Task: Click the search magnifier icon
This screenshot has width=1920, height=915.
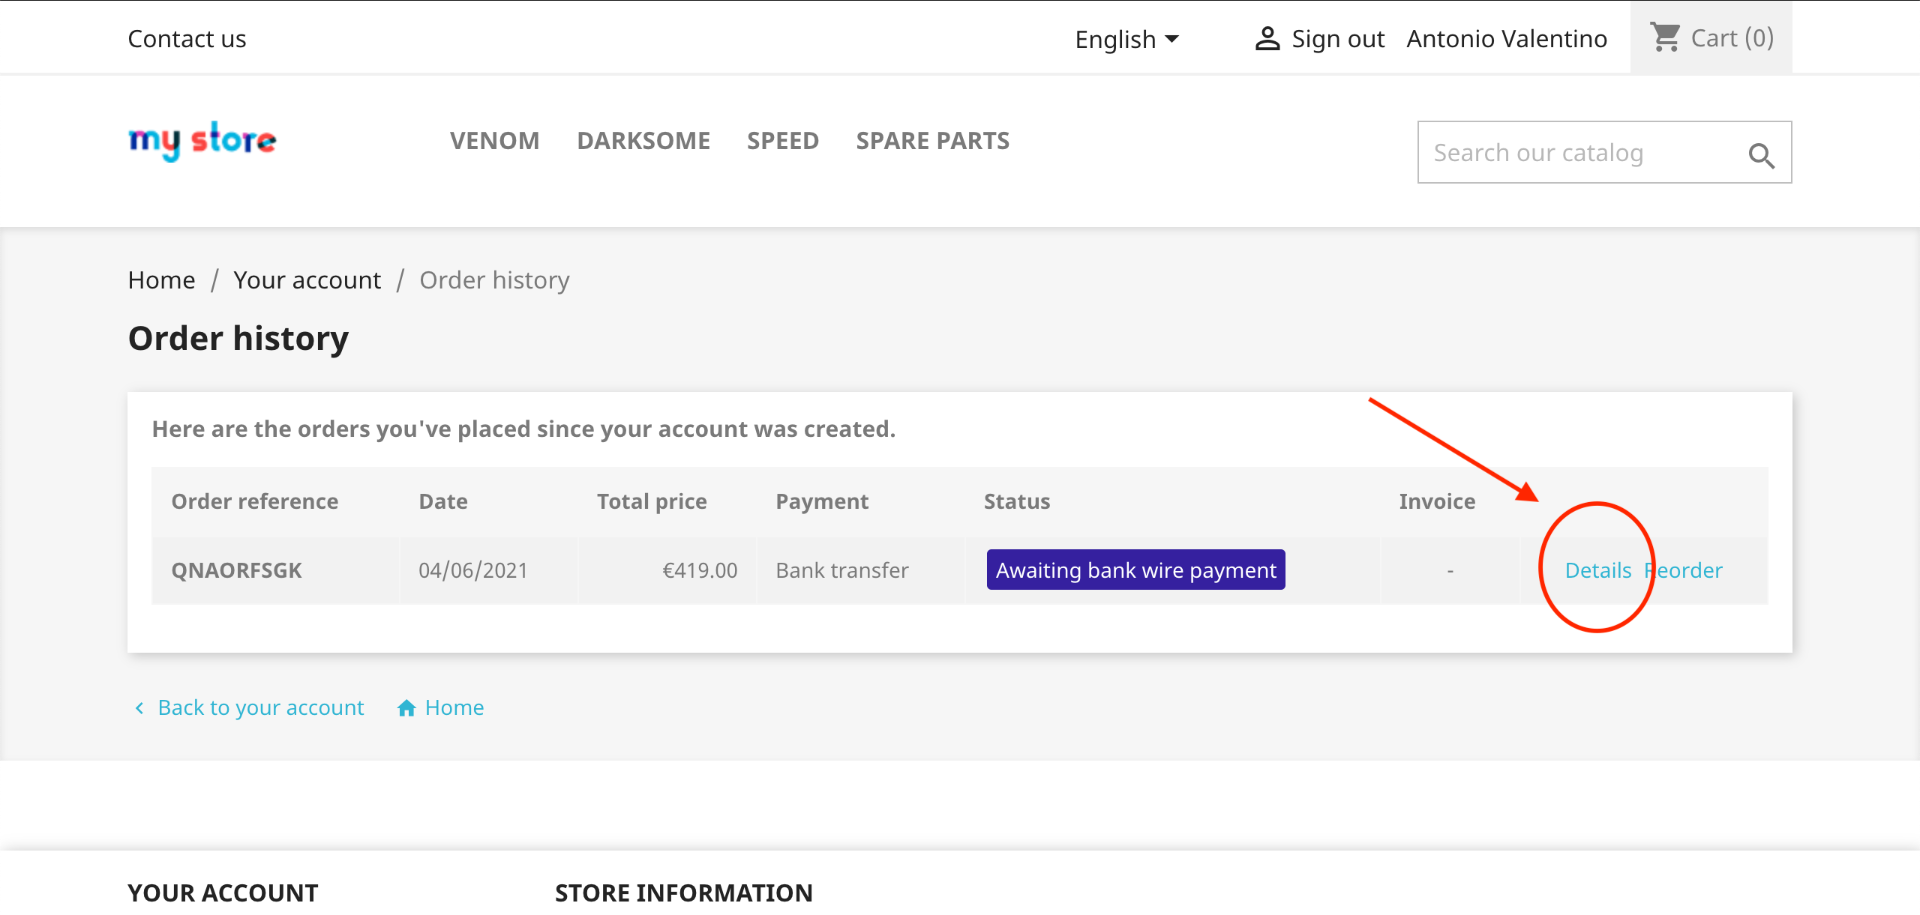Action: point(1761,155)
